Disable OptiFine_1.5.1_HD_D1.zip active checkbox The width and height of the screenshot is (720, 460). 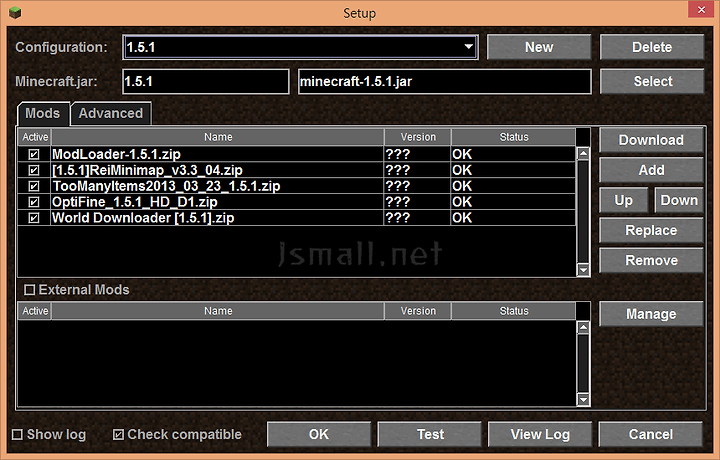34,202
